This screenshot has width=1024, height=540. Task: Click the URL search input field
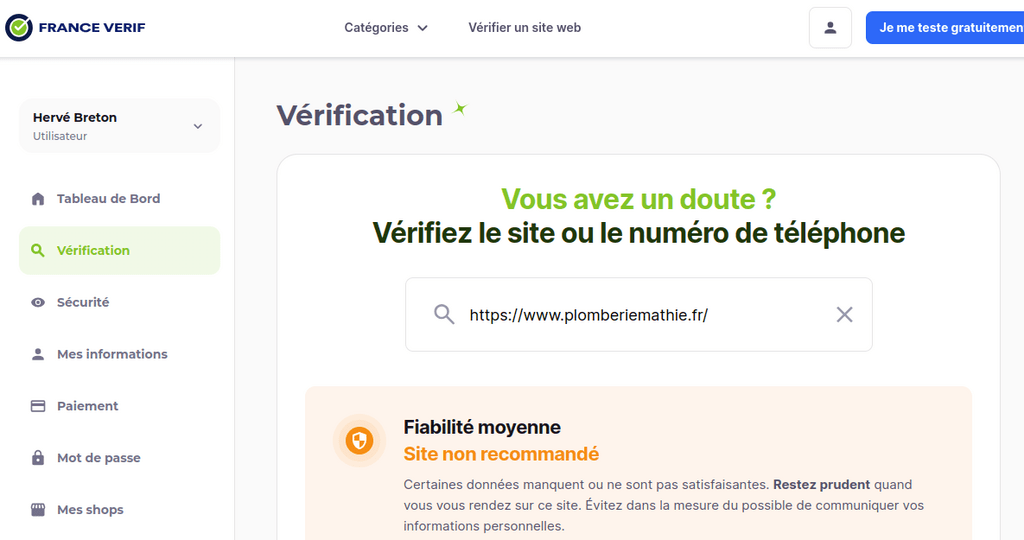pyautogui.click(x=639, y=315)
